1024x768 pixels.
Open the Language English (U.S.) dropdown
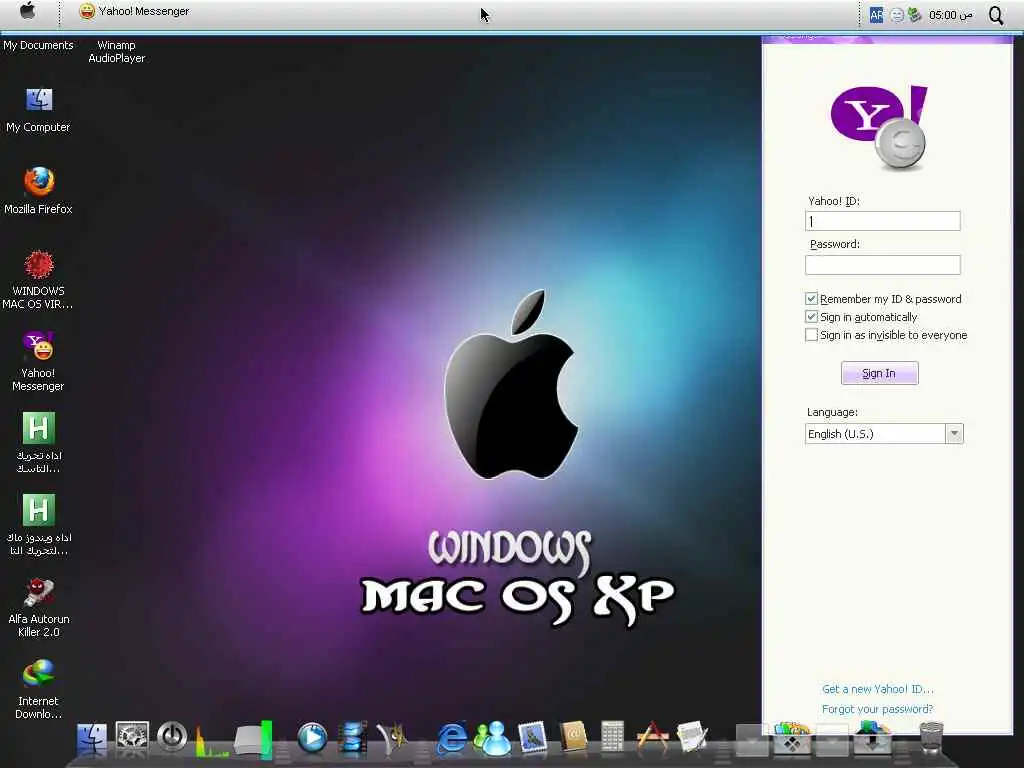point(884,434)
